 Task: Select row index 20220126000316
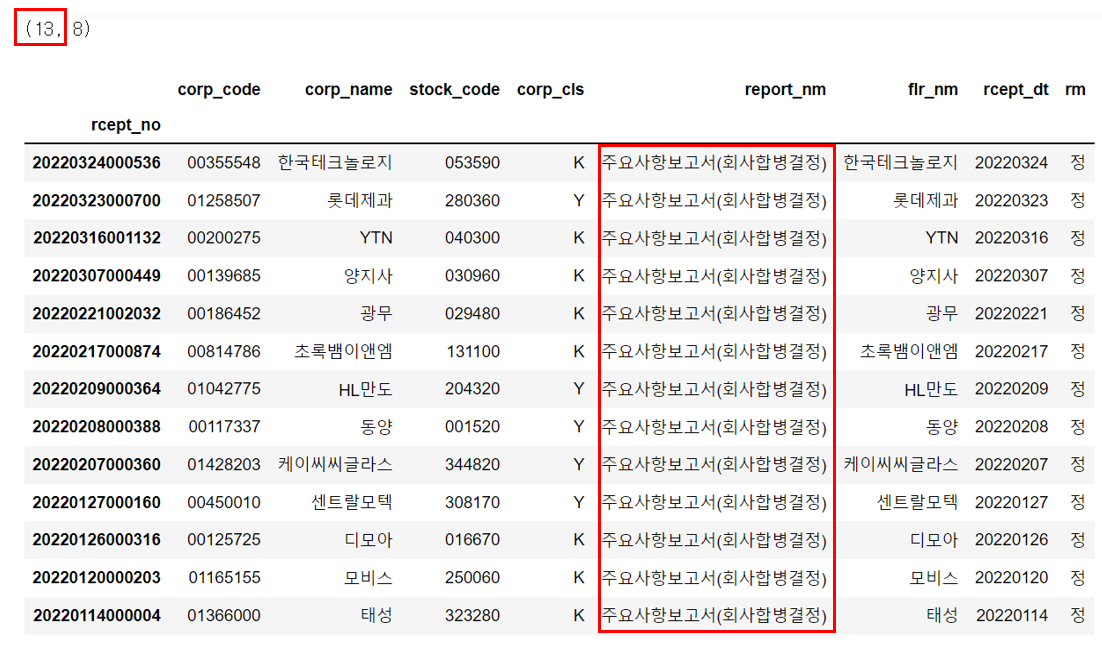[x=96, y=540]
